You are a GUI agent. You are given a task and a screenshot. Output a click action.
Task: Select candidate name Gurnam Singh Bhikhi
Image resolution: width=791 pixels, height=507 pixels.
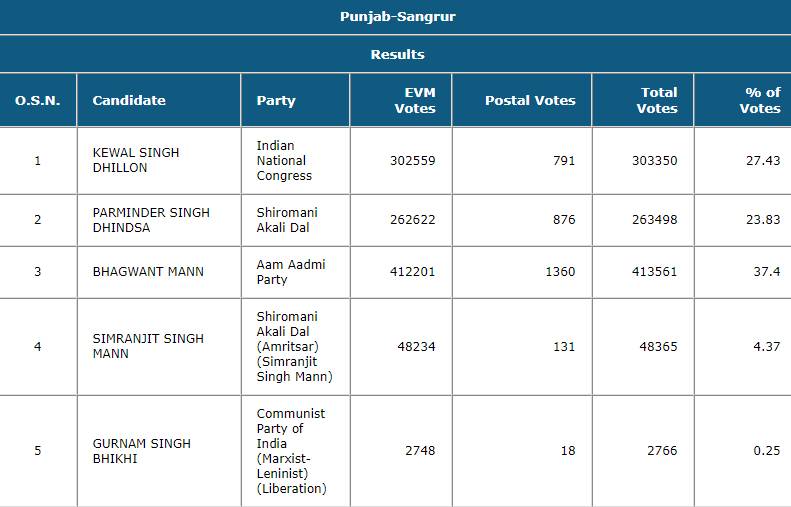(142, 450)
